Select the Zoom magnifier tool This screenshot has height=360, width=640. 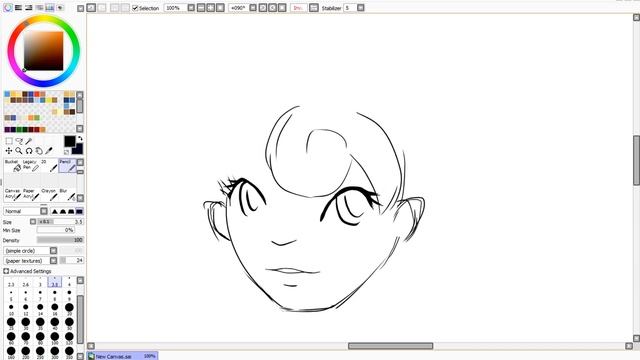point(19,151)
